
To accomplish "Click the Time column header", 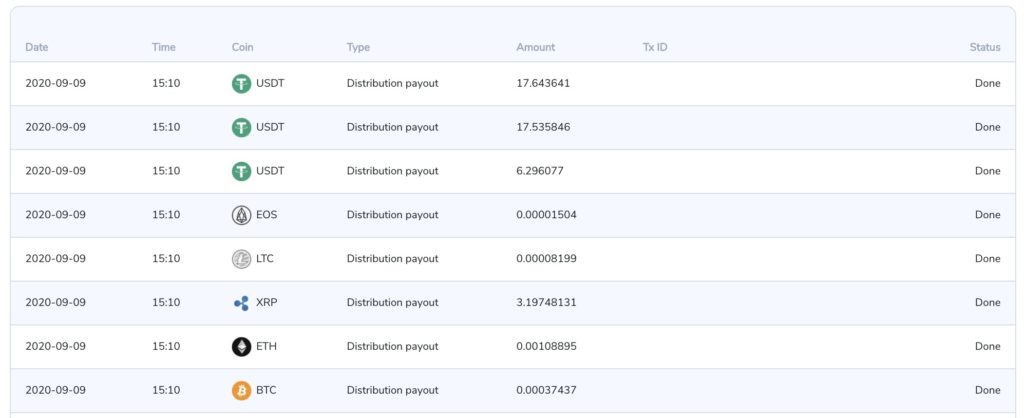I will click(163, 47).
